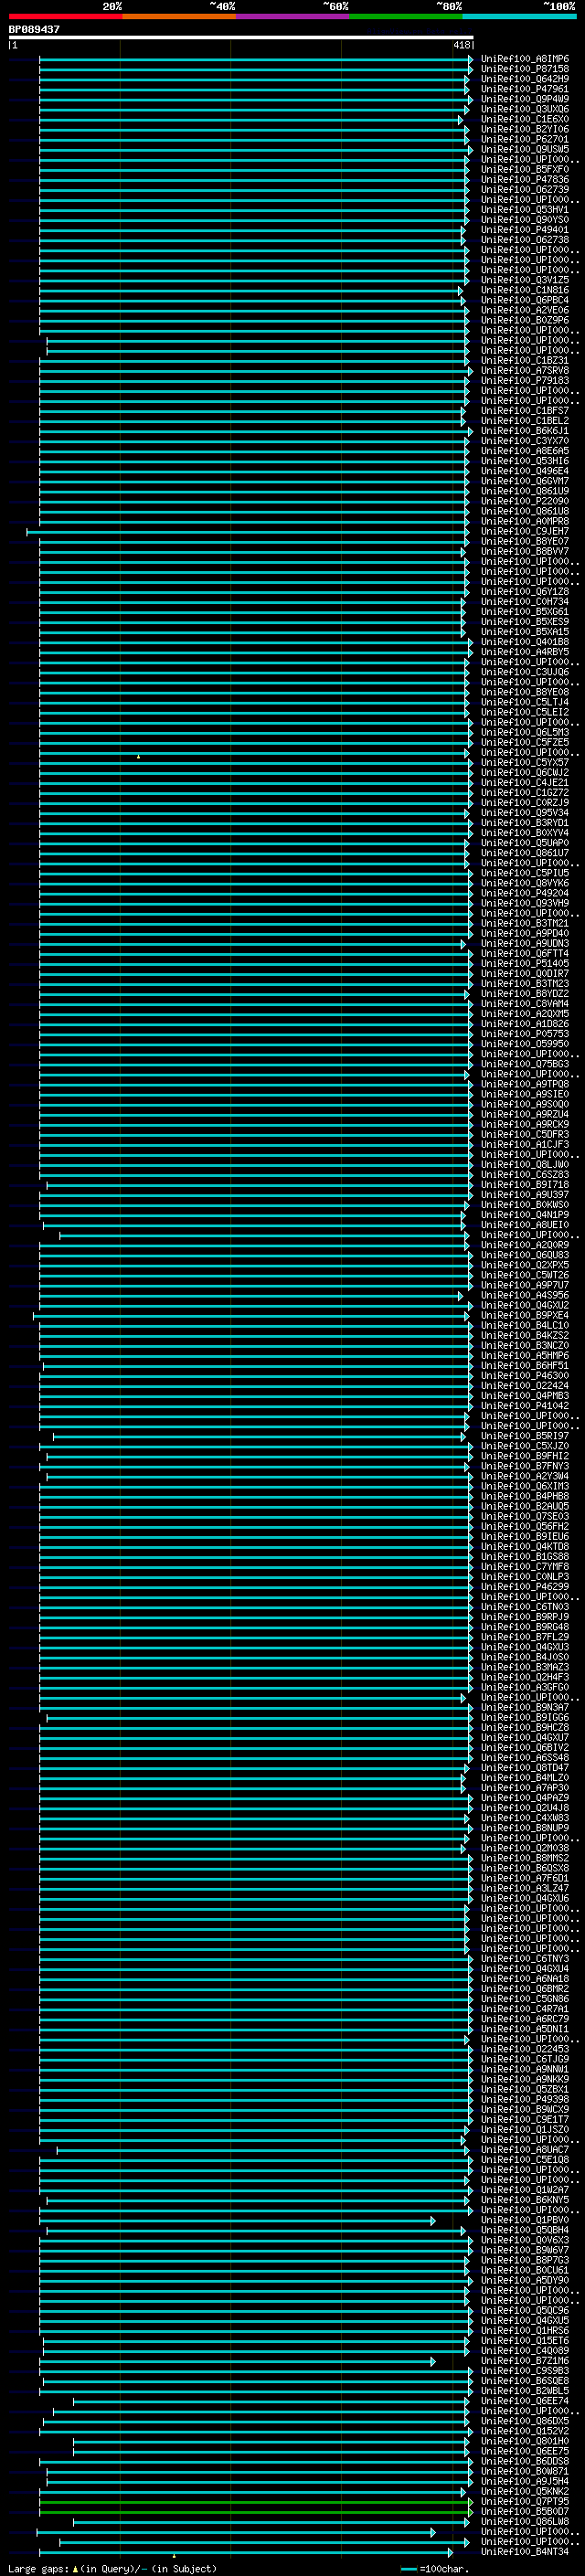585x2576 pixels.
Task: Click the 418 query end position number
Action: click(x=461, y=45)
